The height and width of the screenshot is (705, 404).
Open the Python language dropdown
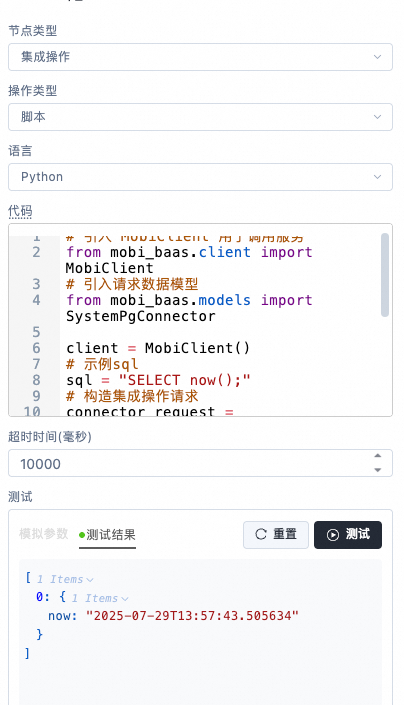[200, 177]
